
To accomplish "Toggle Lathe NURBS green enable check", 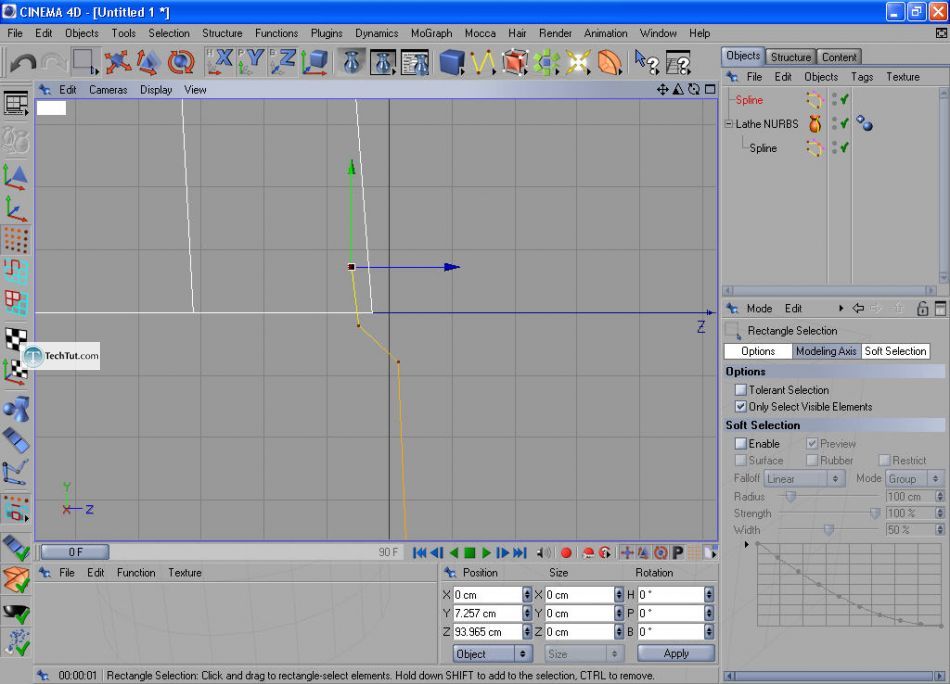I will point(845,123).
